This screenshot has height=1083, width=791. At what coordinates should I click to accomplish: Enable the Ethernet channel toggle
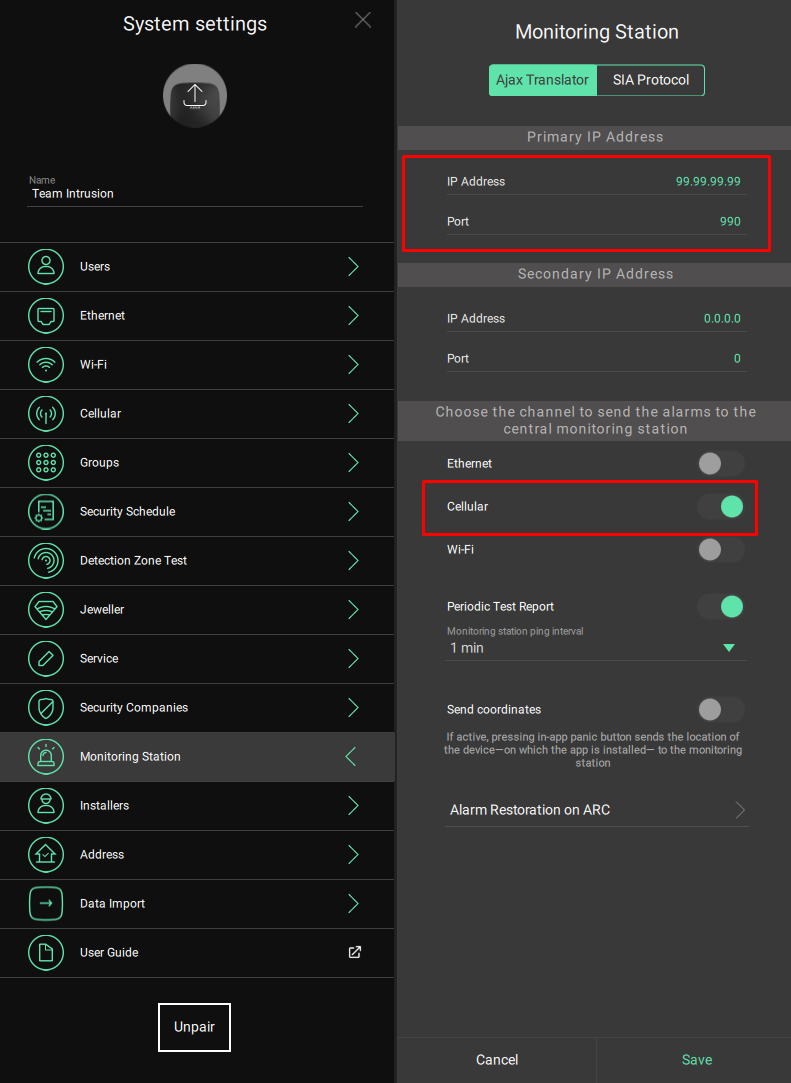pyautogui.click(x=721, y=463)
